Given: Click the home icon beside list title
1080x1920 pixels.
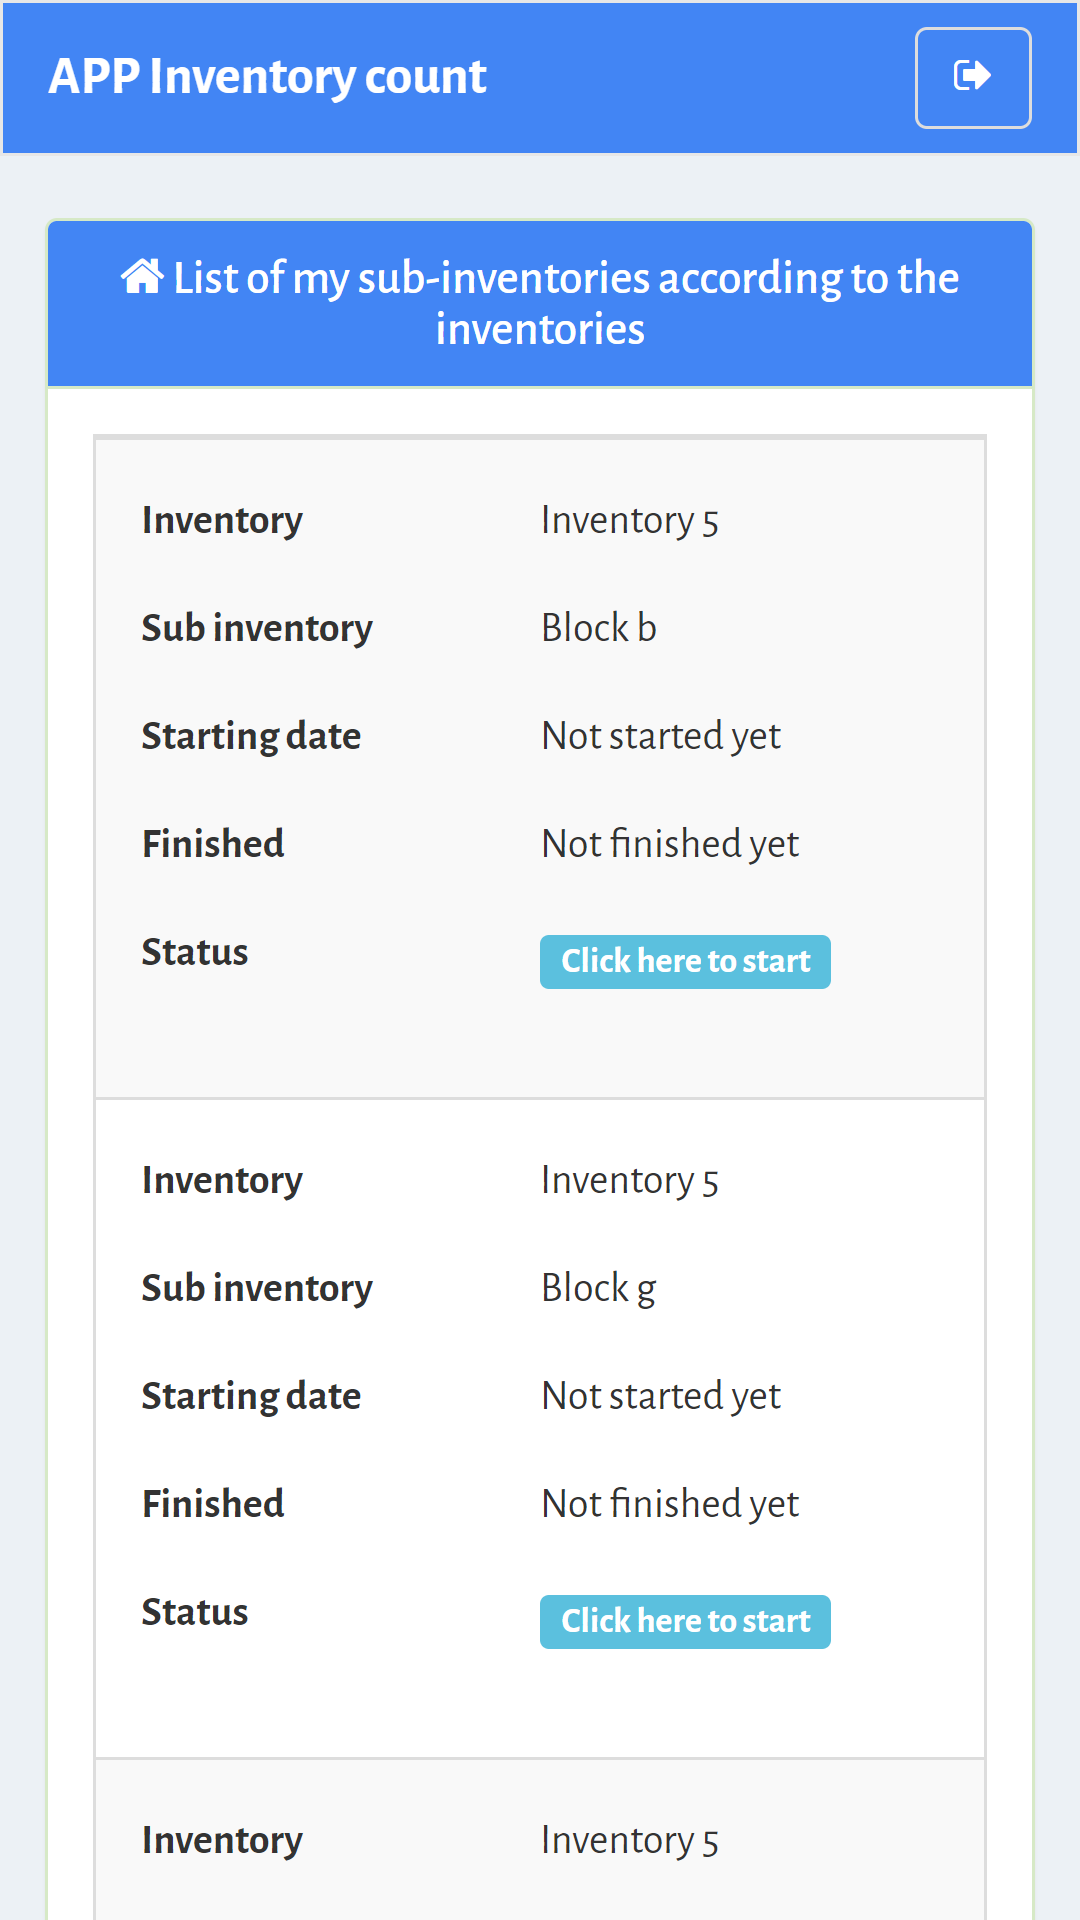Looking at the screenshot, I should pyautogui.click(x=142, y=276).
